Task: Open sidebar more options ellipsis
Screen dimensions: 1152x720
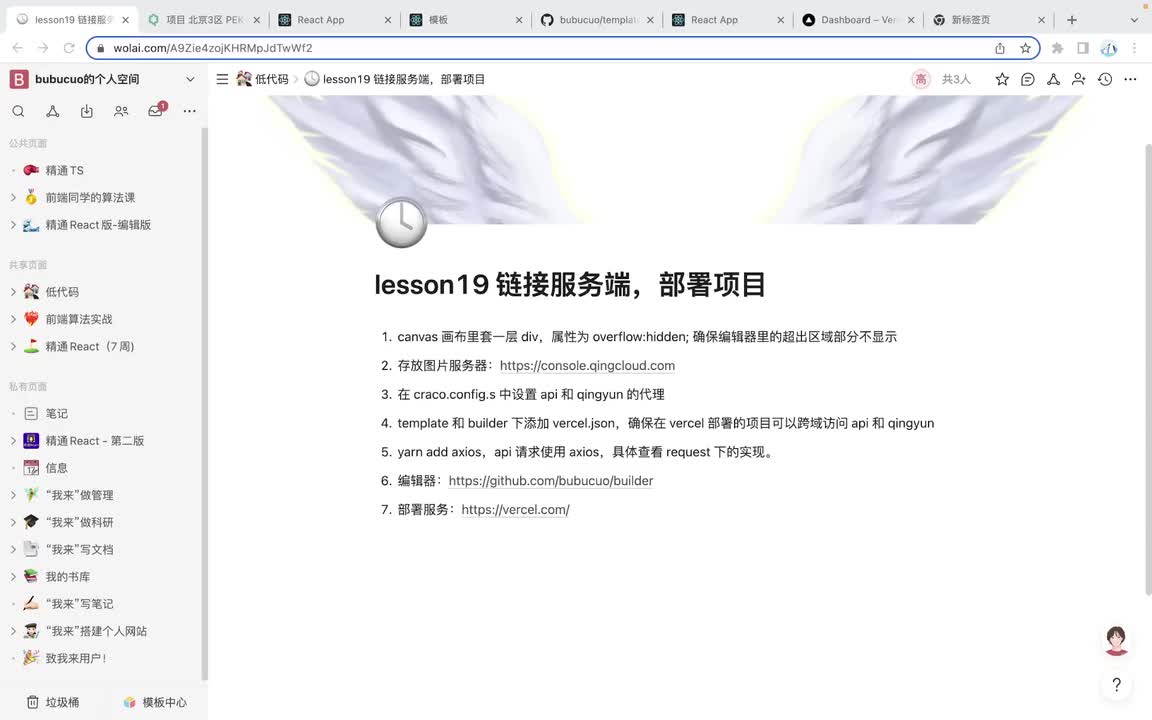Action: click(x=190, y=111)
